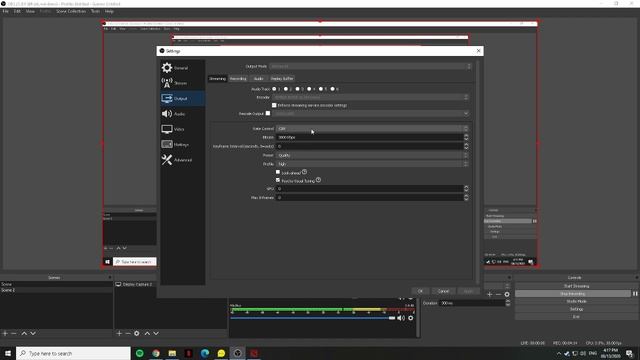Click info icon beside Look-ahead
640x360 pixels.
304,172
